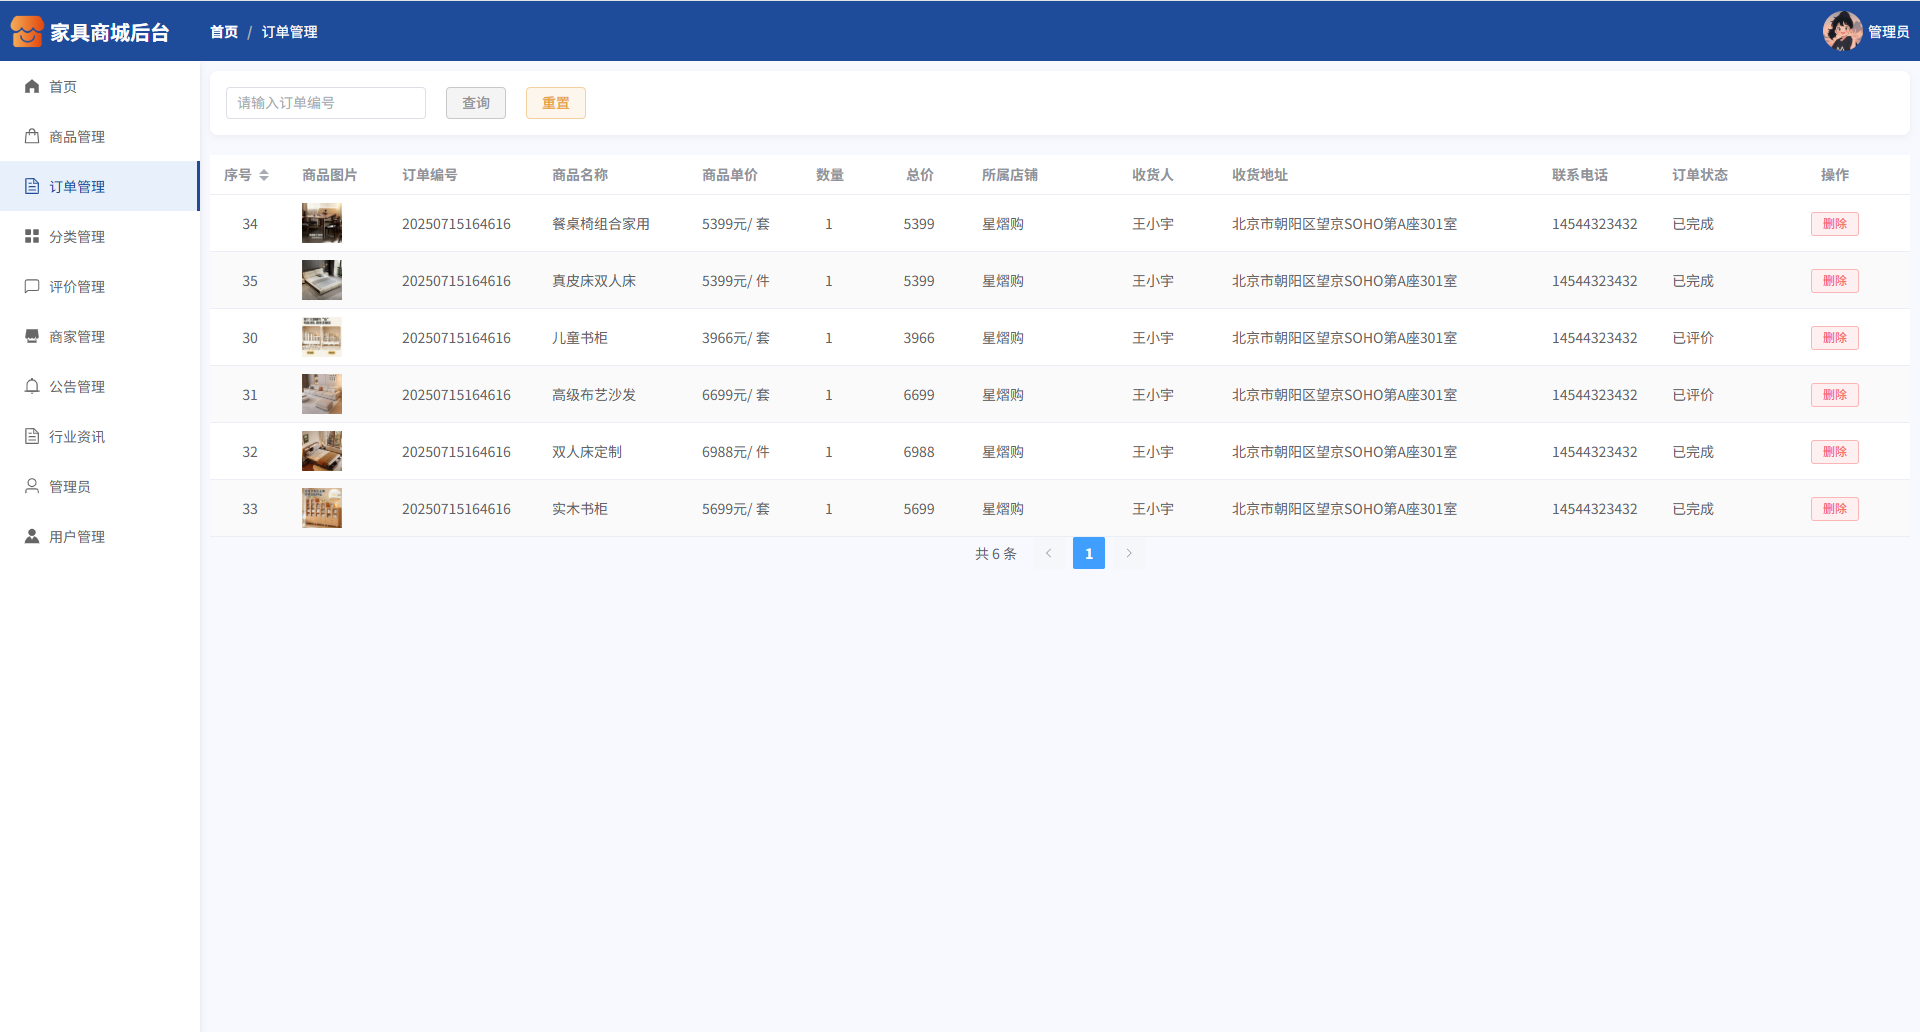Click the grid icon for 分类管理
Viewport: 1920px width, 1032px height.
pyautogui.click(x=32, y=237)
